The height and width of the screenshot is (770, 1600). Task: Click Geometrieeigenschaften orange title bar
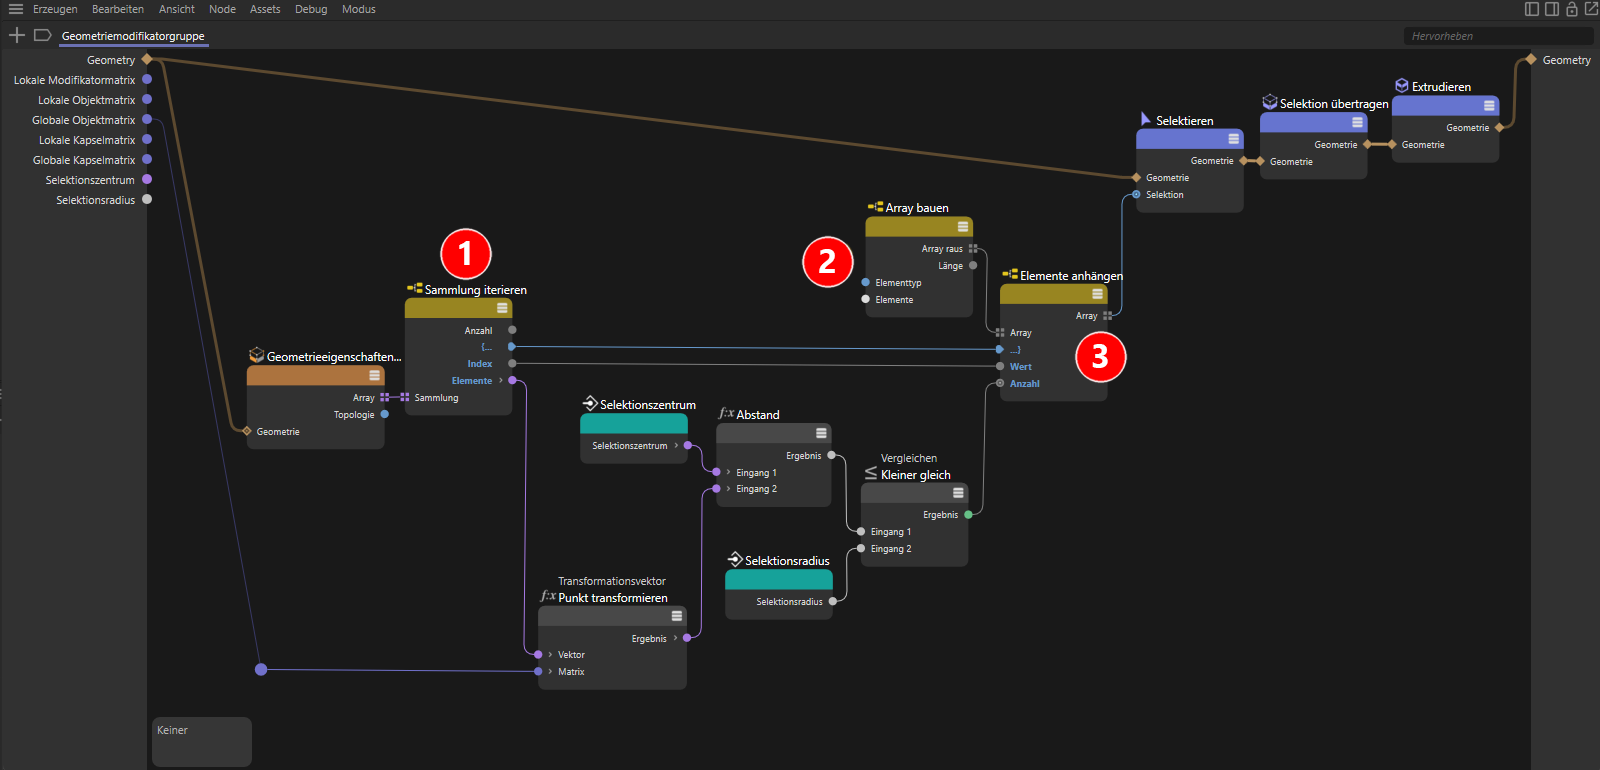tap(315, 375)
